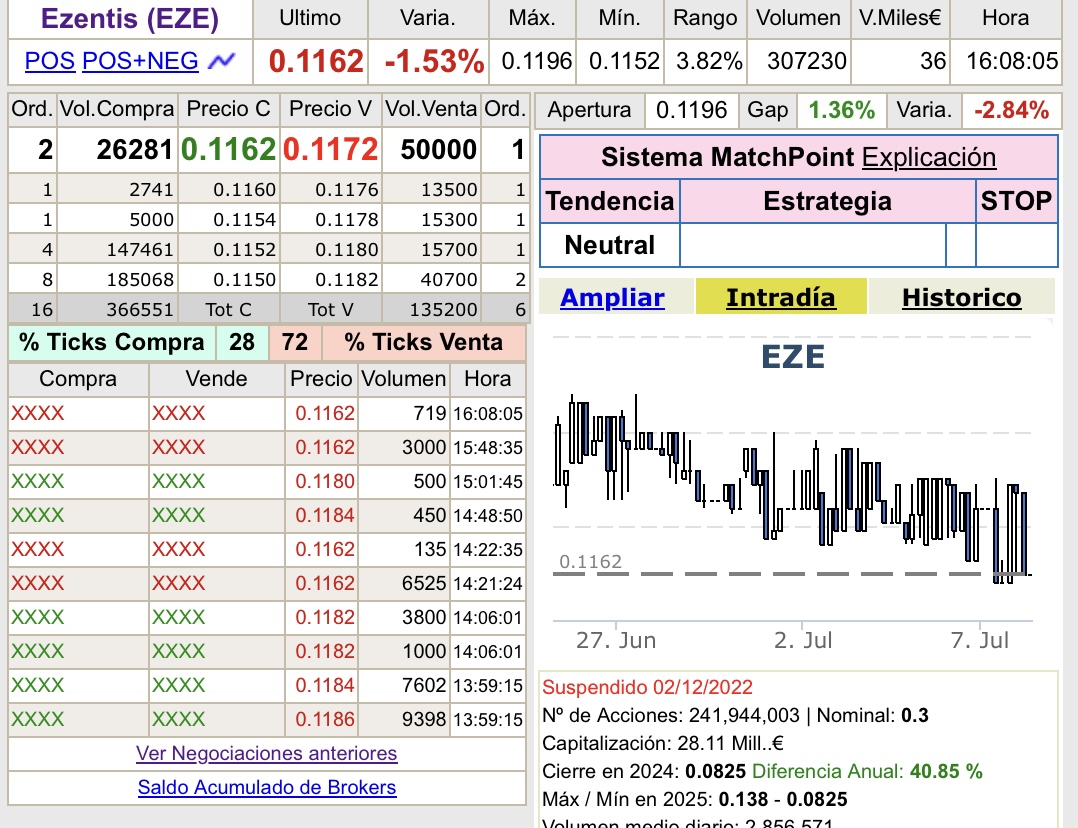The height and width of the screenshot is (828, 1078).
Task: Click the -2.84% variation value
Action: pyautogui.click(x=1011, y=110)
